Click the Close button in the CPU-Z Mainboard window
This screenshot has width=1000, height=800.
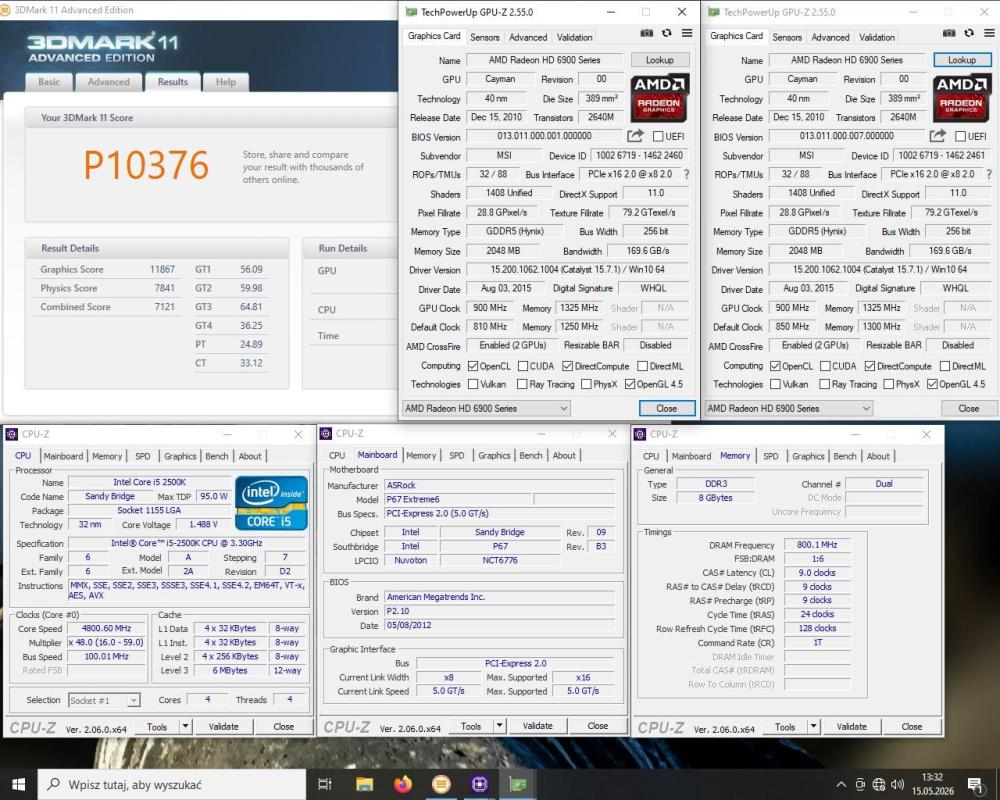[x=598, y=726]
